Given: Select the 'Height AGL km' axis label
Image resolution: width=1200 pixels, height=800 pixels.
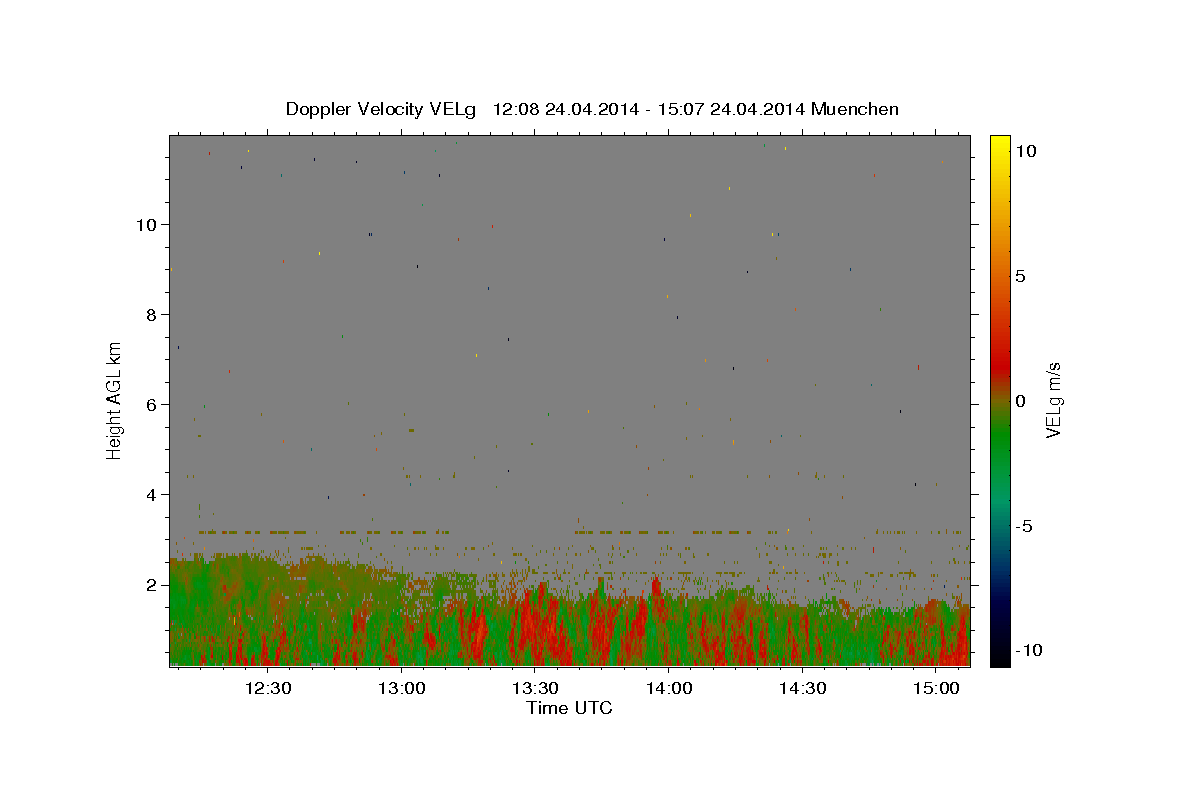Looking at the screenshot, I should point(115,399).
